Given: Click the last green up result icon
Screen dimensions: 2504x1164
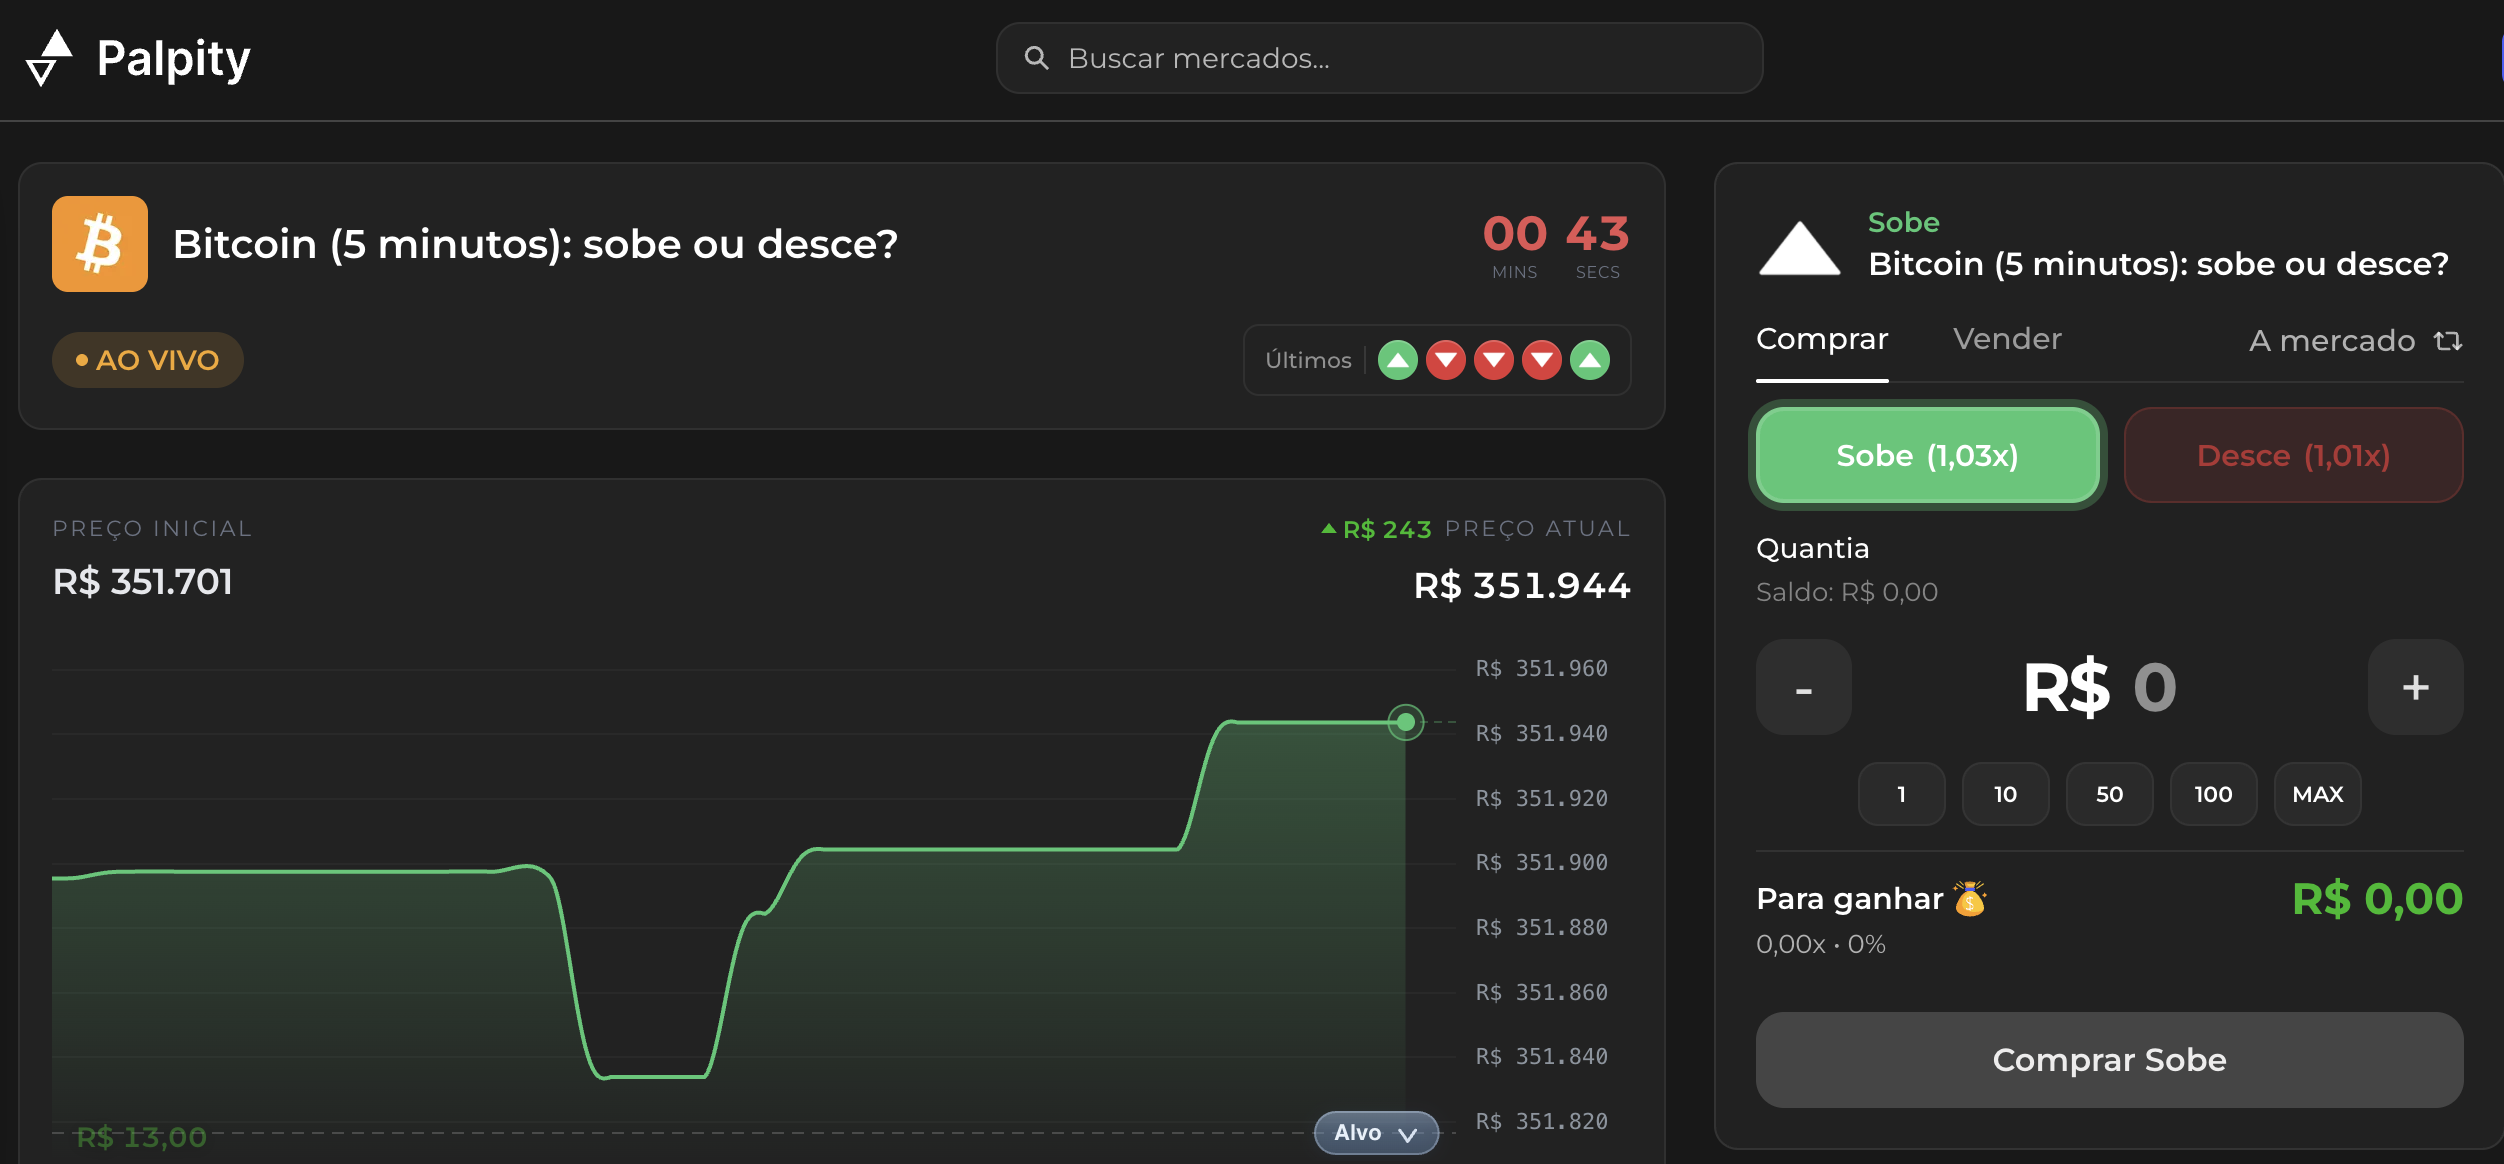Looking at the screenshot, I should point(1590,360).
